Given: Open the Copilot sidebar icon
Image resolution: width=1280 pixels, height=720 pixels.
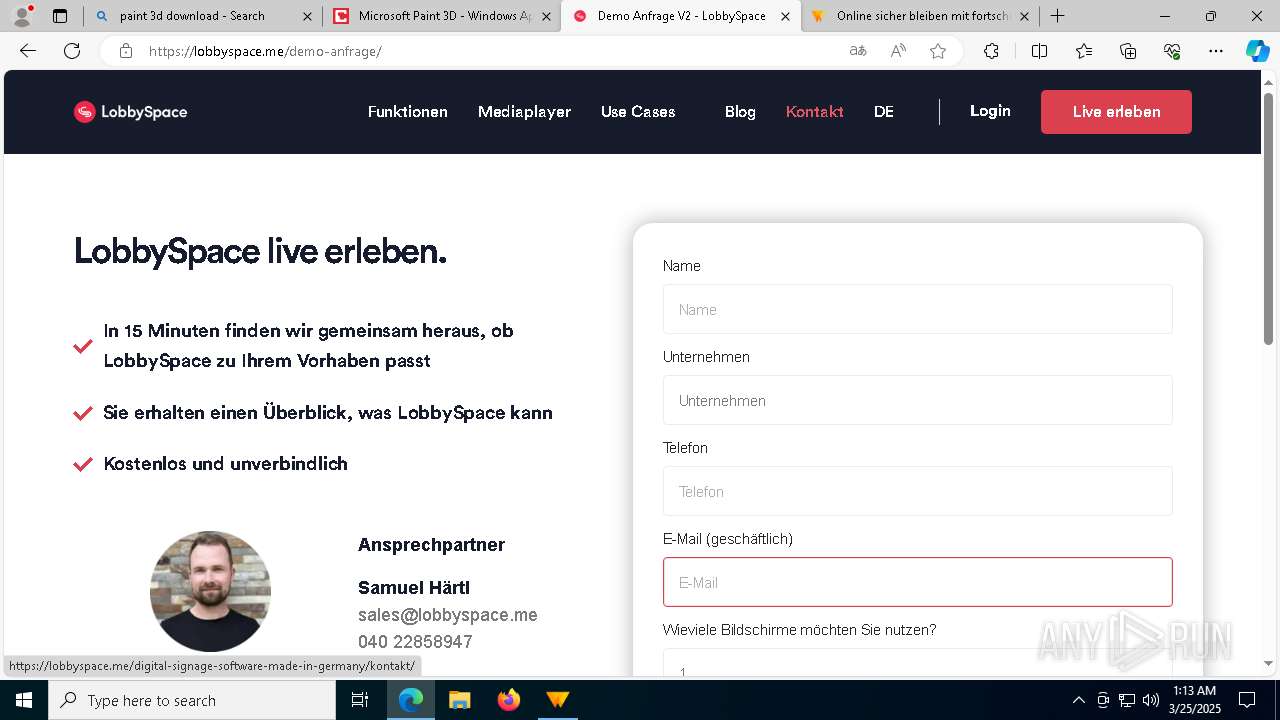Looking at the screenshot, I should pyautogui.click(x=1257, y=51).
